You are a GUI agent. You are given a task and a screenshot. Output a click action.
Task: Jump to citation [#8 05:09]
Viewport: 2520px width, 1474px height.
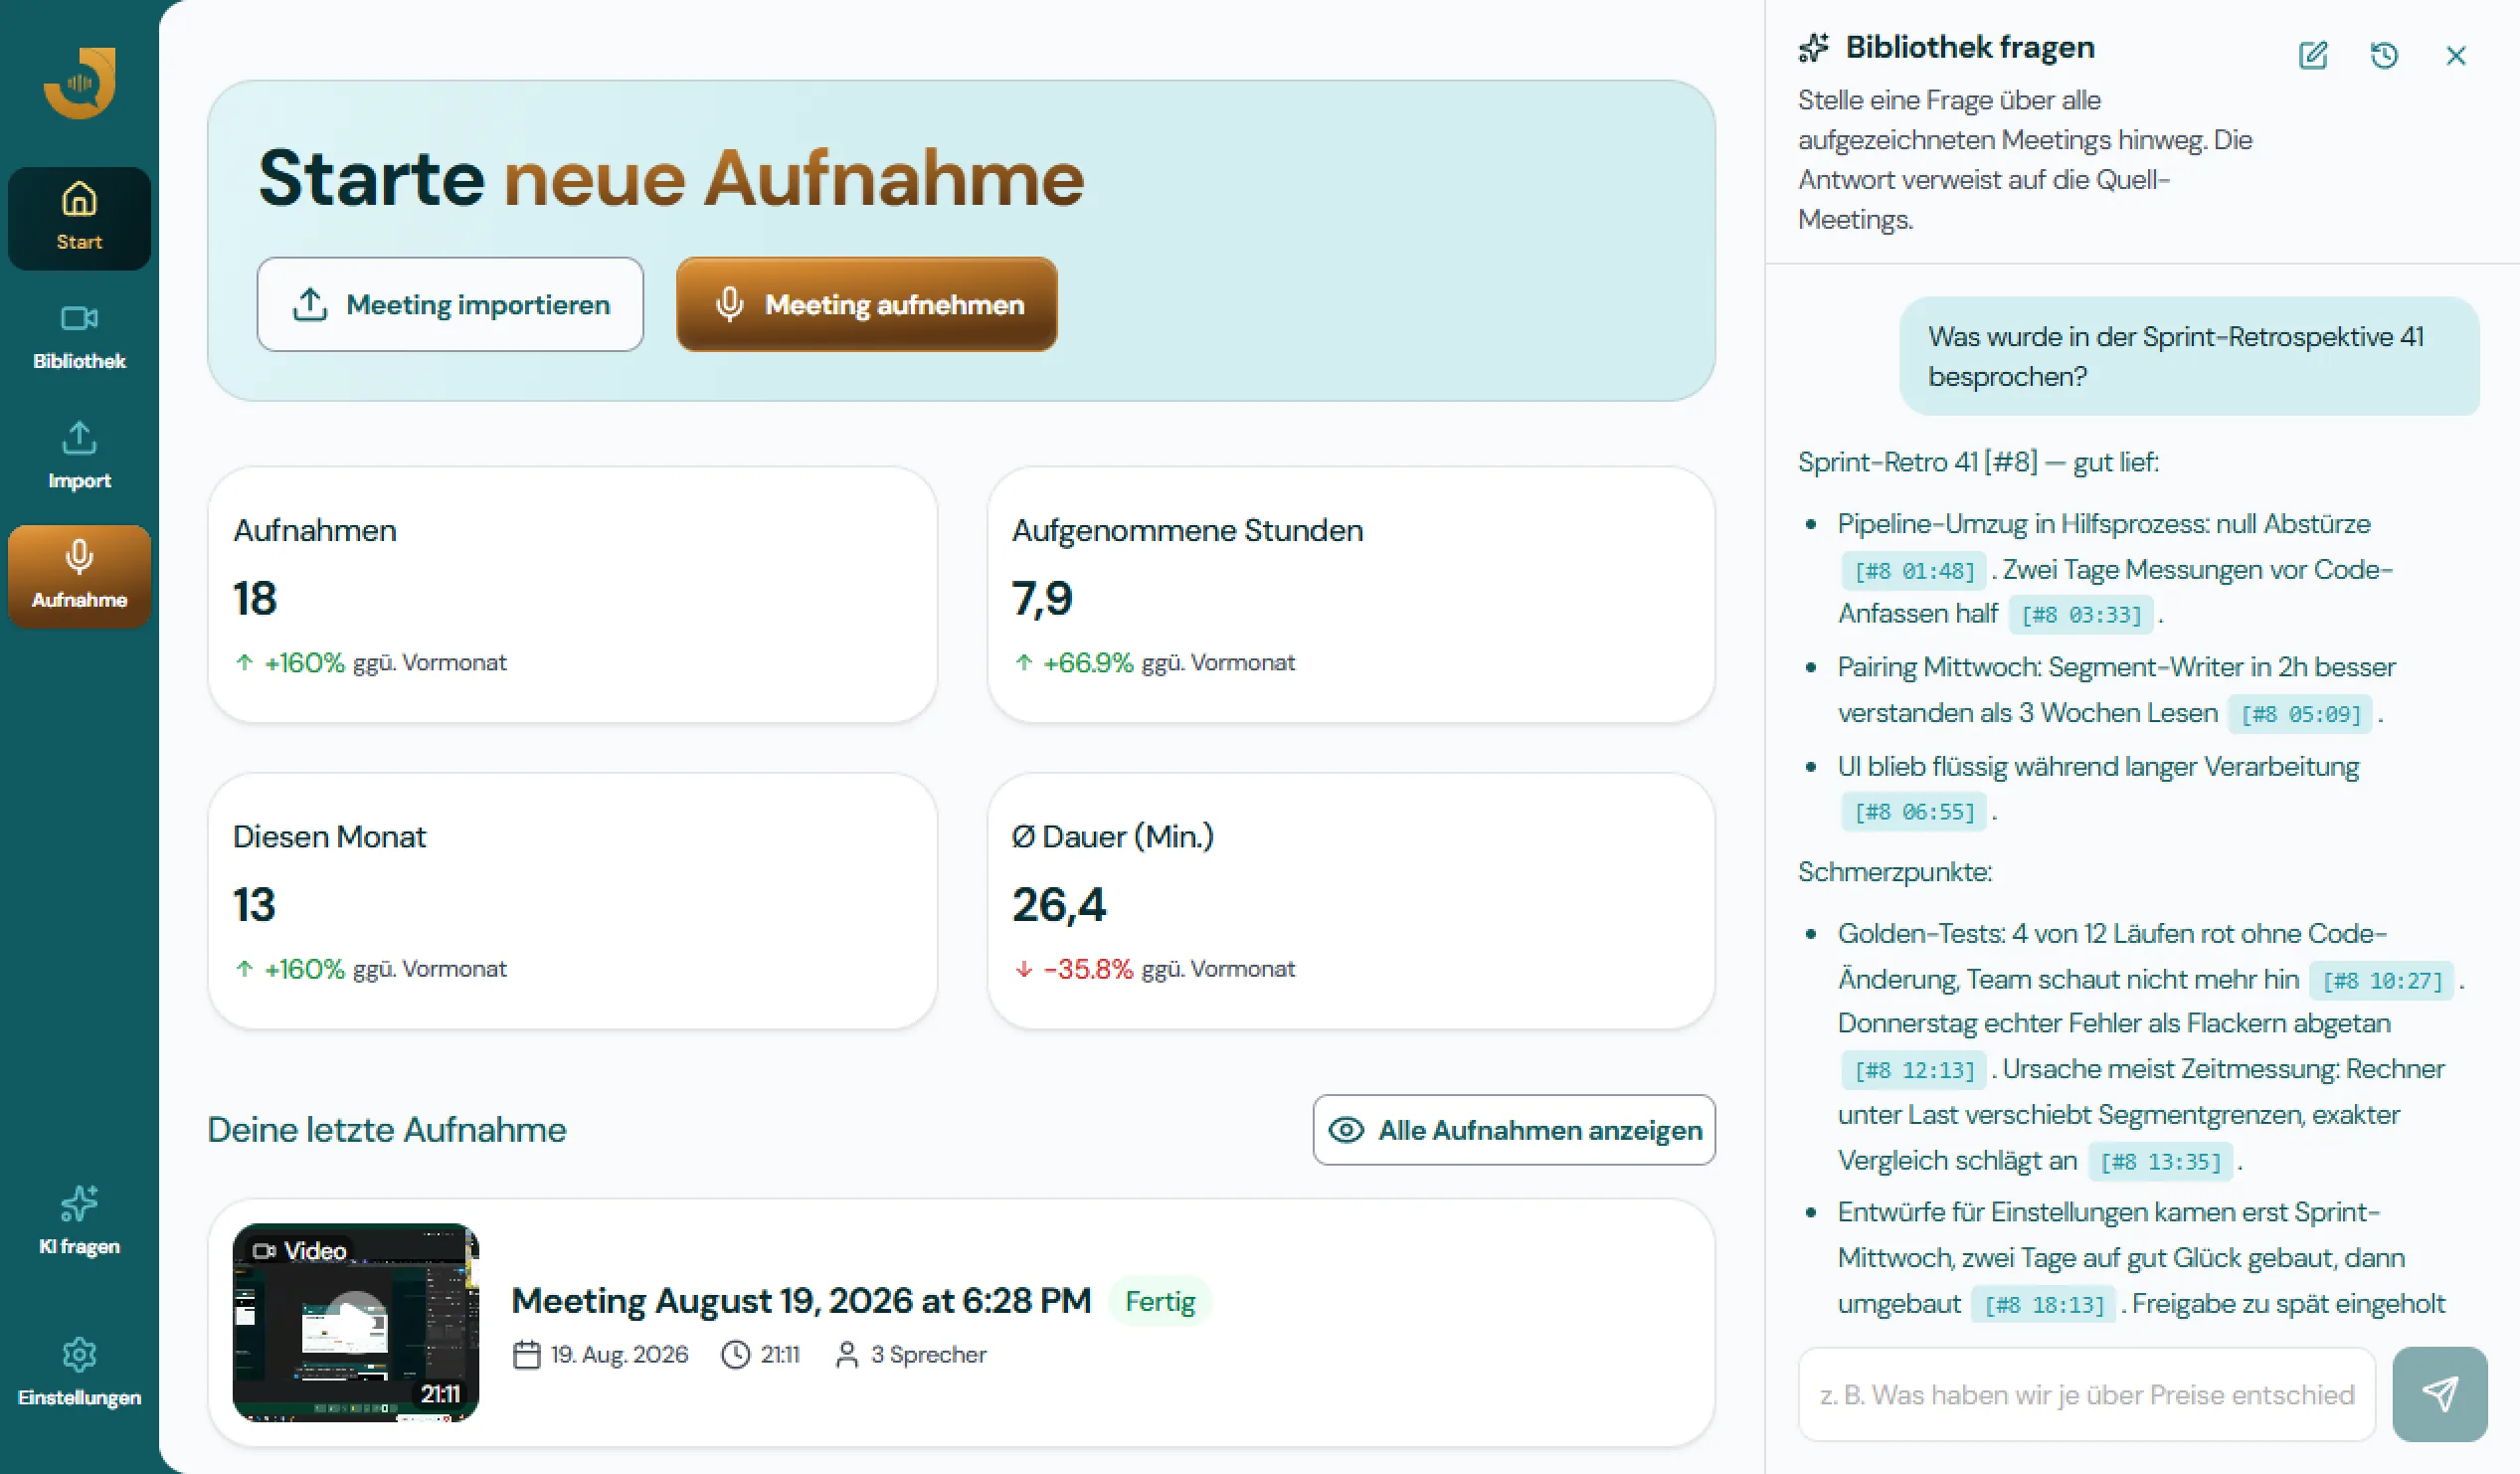(x=2300, y=714)
